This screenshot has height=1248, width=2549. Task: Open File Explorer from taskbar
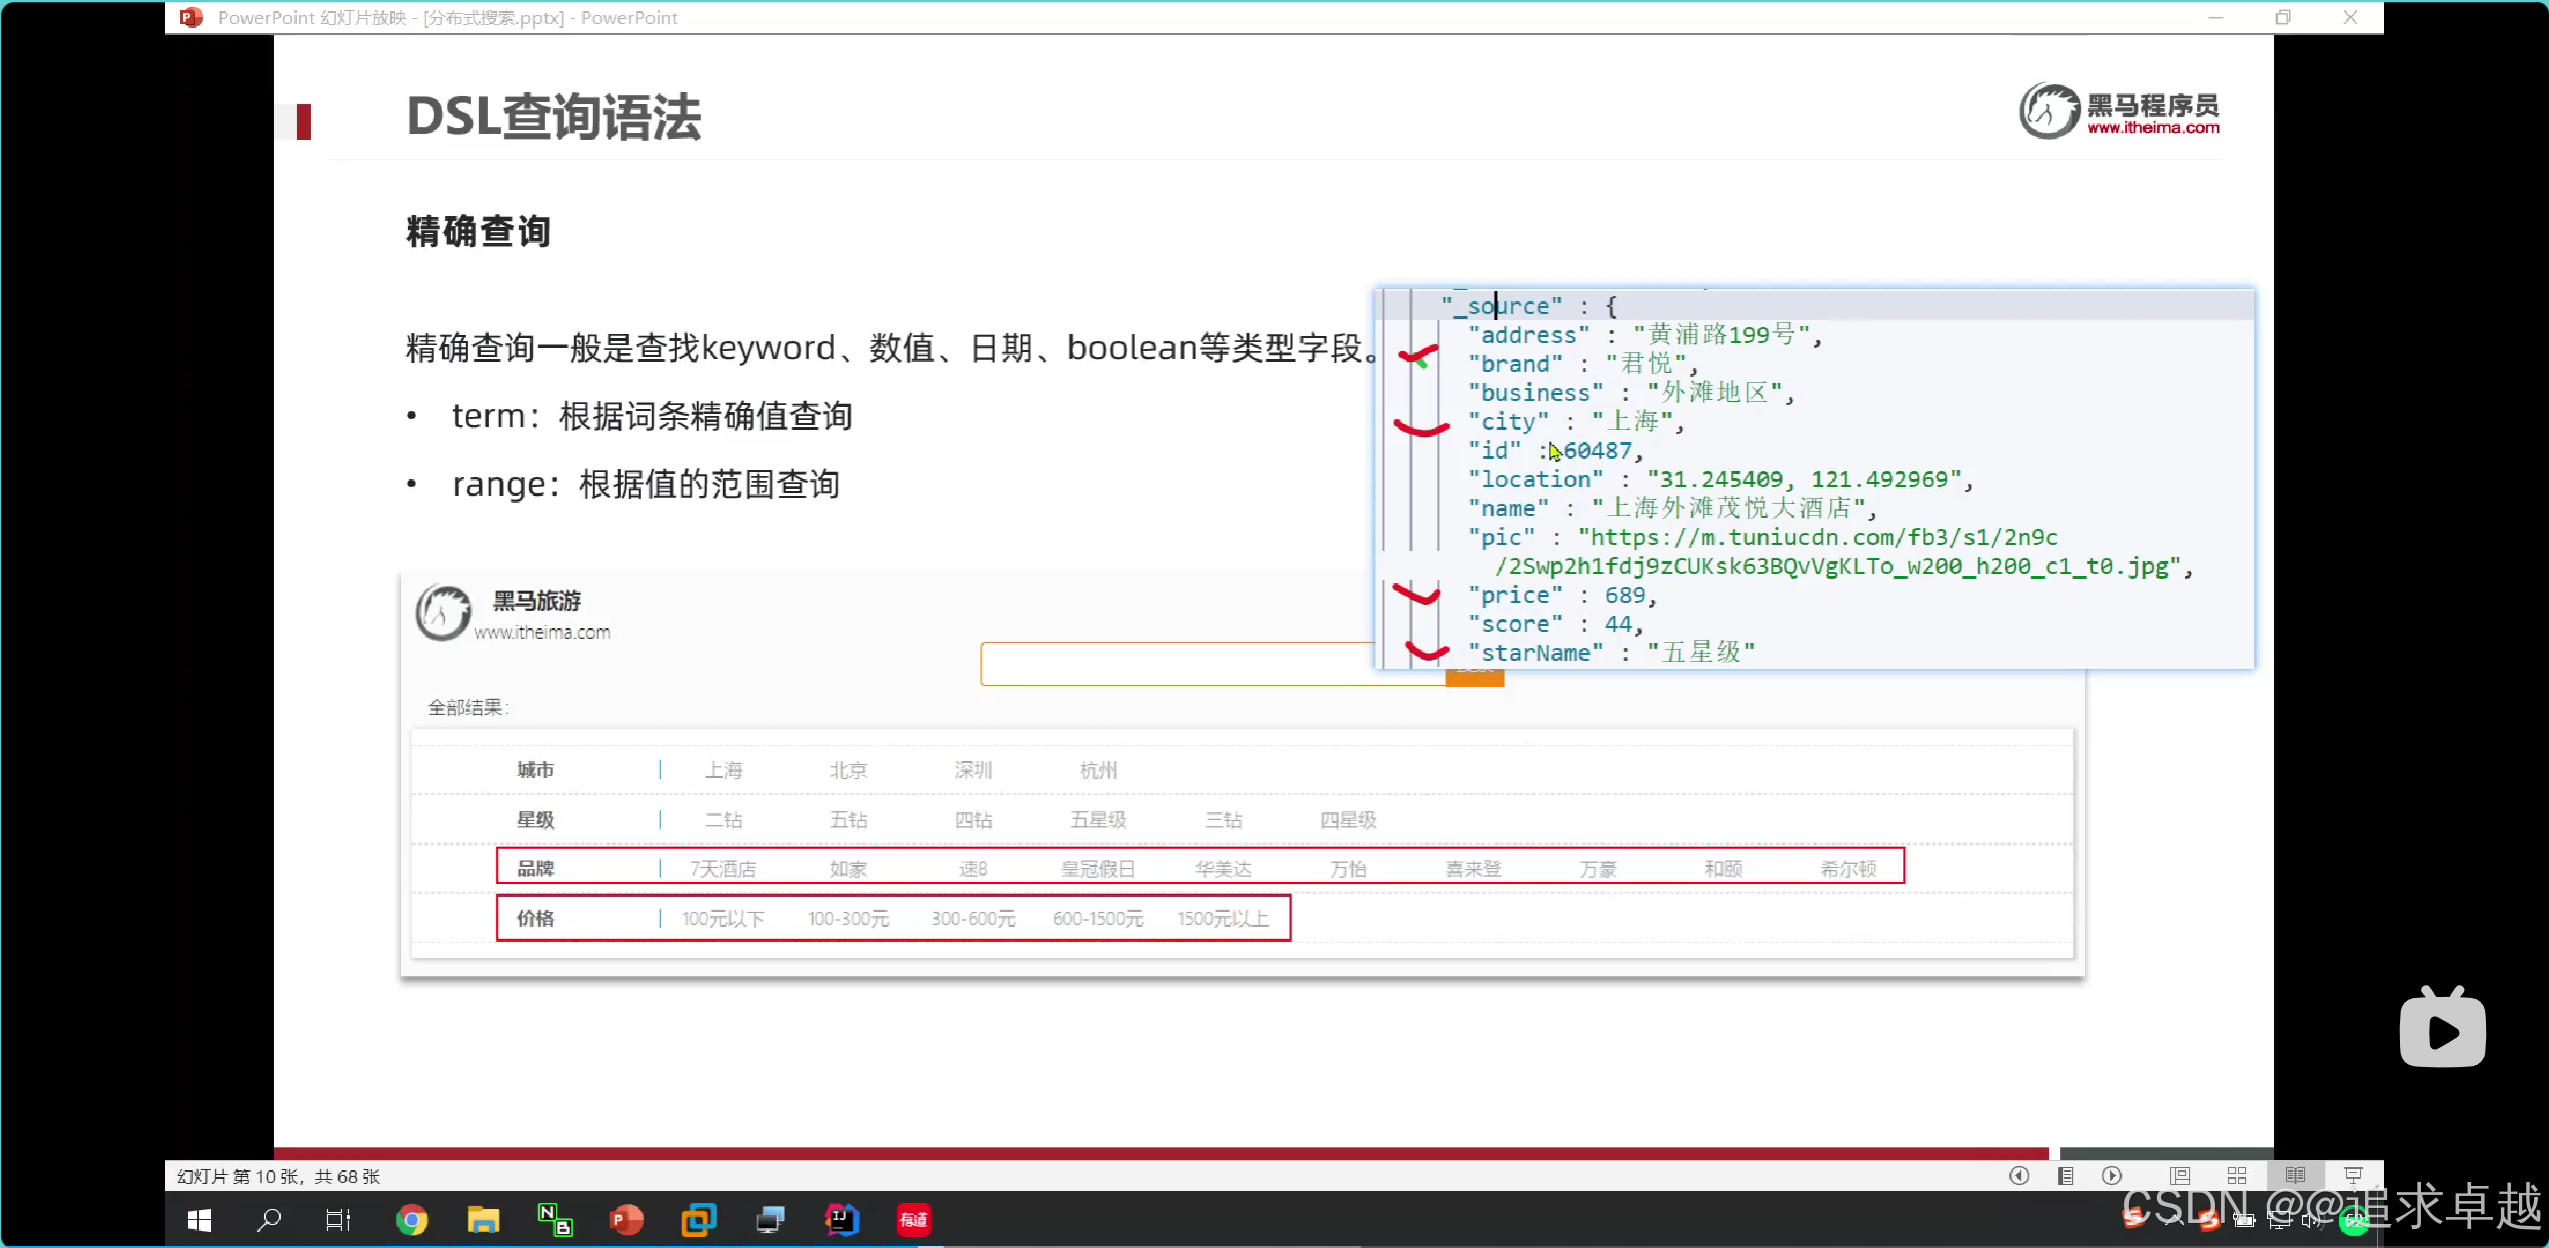(483, 1220)
